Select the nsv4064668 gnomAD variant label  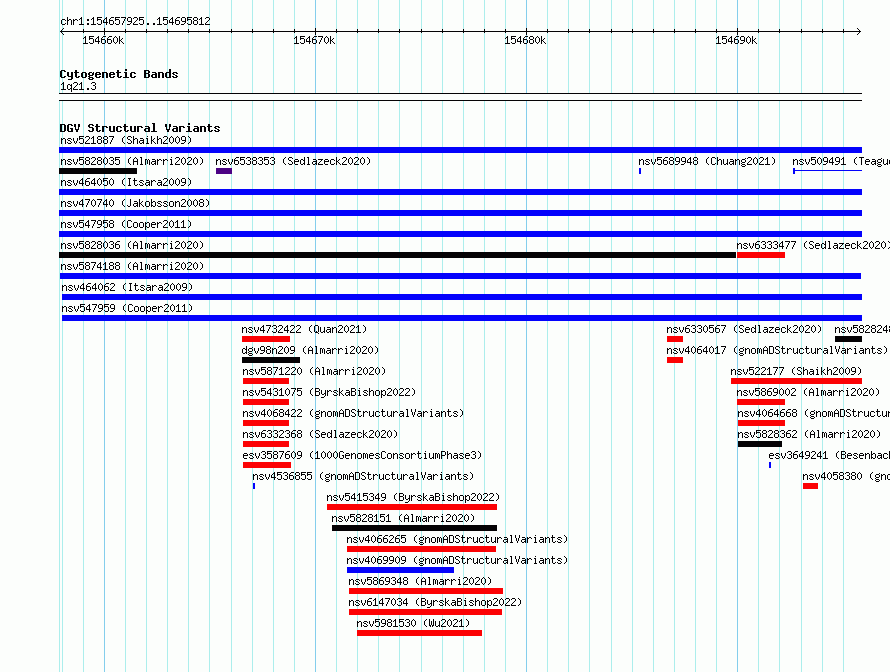click(813, 413)
